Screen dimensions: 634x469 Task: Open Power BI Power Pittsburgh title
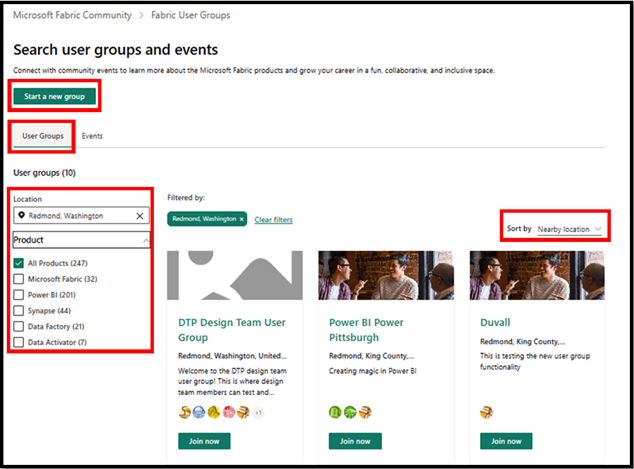click(x=366, y=330)
